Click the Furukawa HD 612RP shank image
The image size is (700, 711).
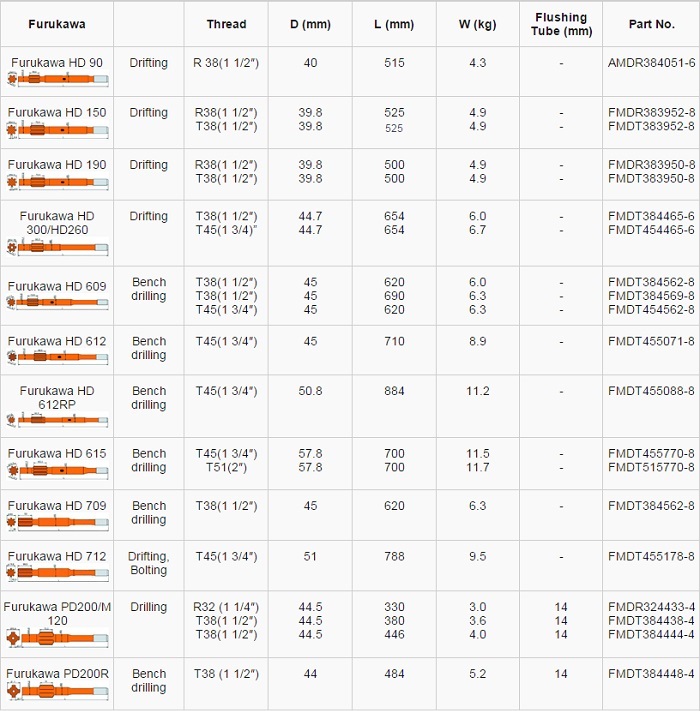tap(58, 420)
